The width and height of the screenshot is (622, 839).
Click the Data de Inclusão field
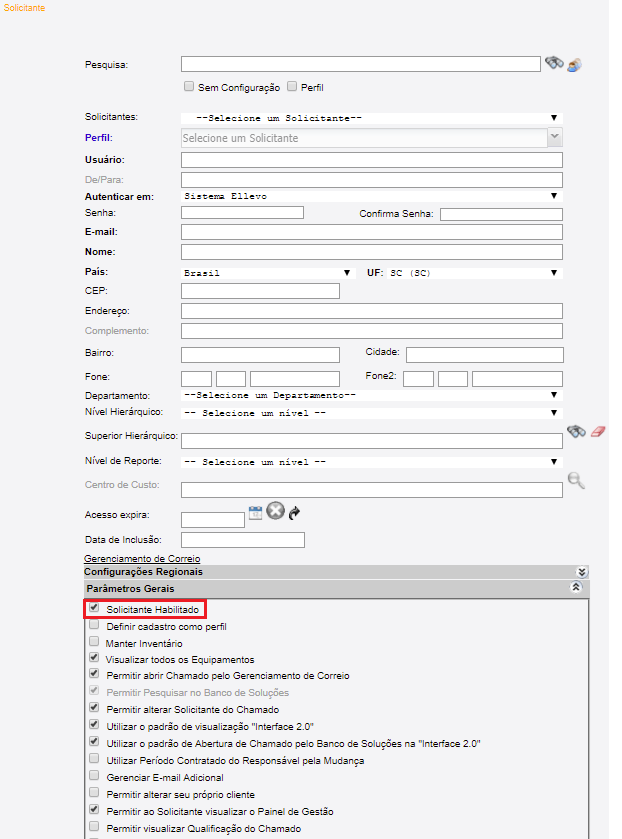(242, 540)
